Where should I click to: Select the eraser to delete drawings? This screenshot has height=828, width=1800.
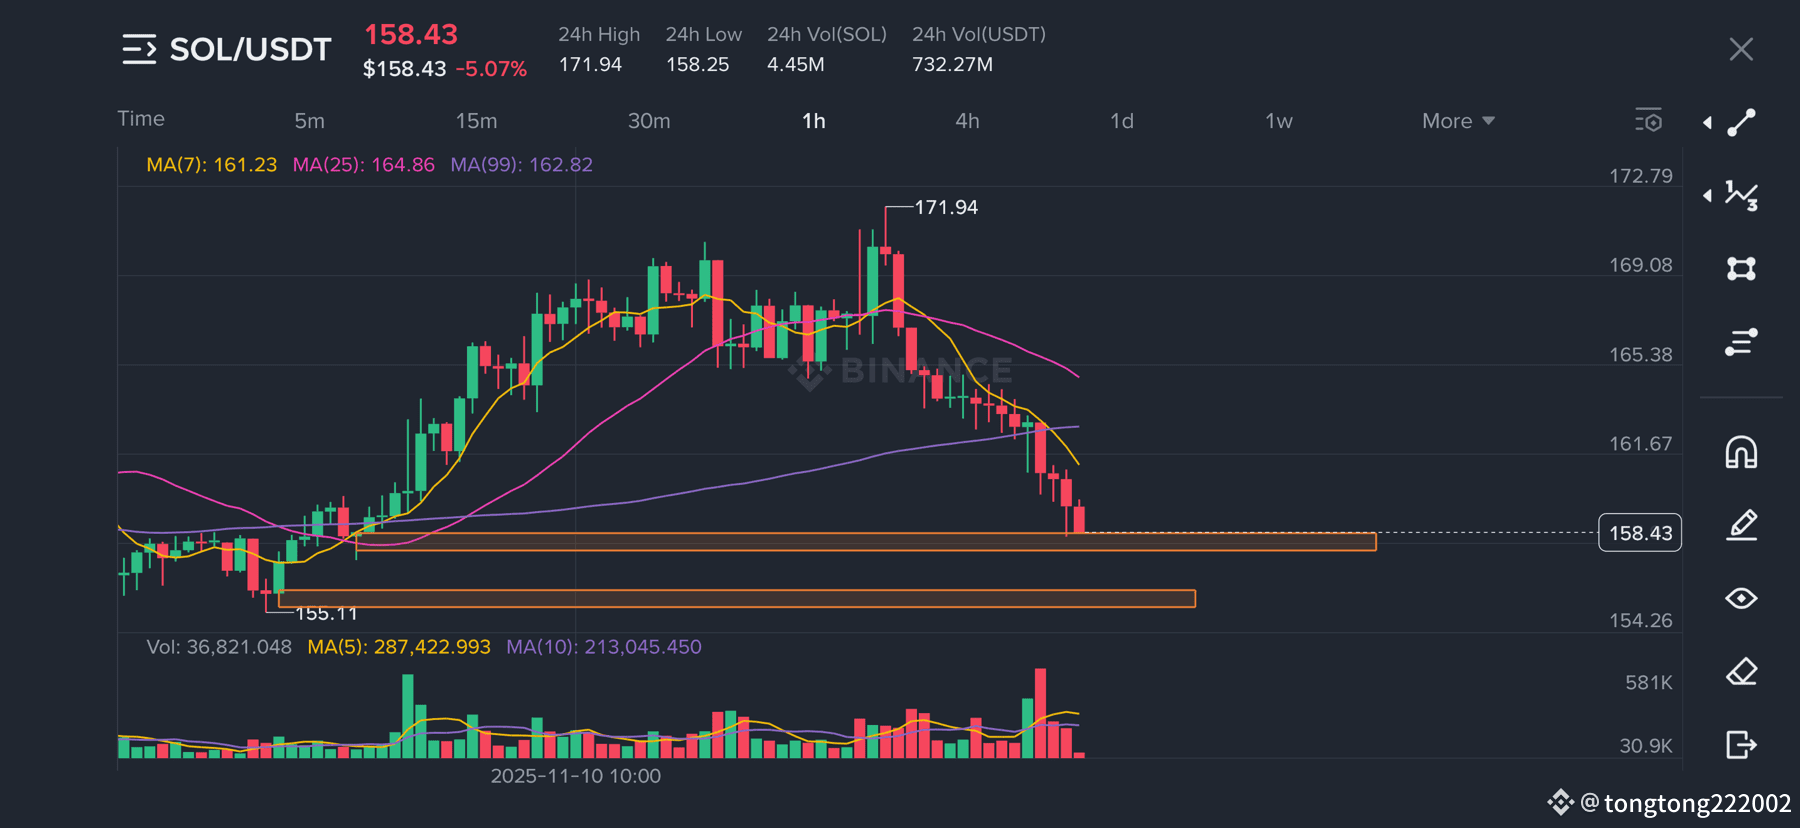[x=1741, y=671]
